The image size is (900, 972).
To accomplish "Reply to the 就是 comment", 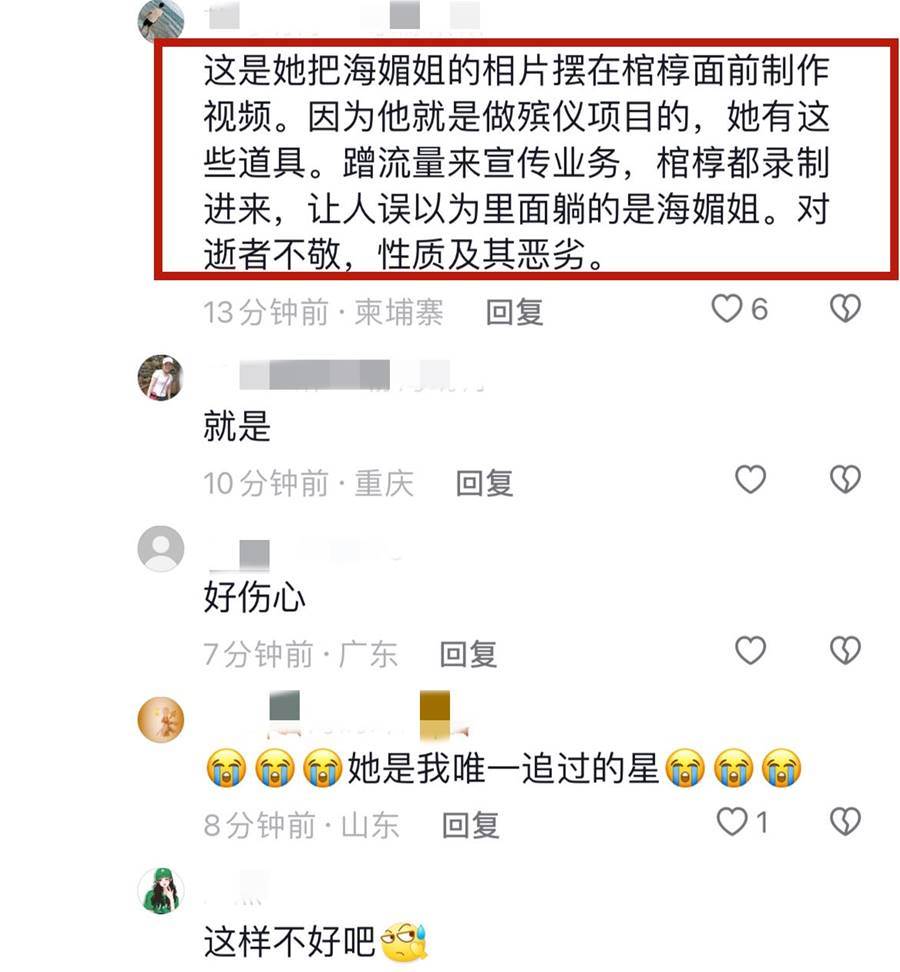I will coord(485,483).
